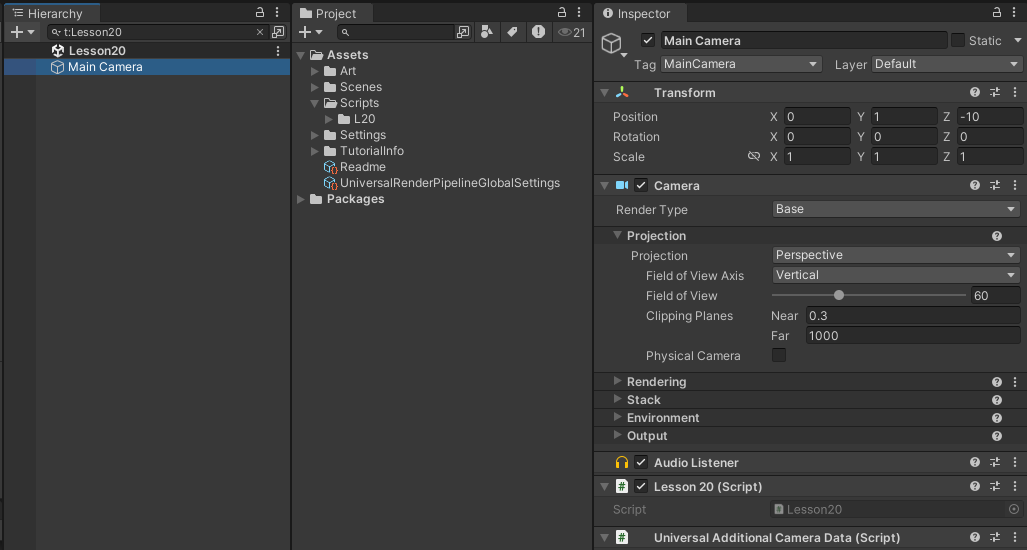Adjust the Field of View slider handle
The height and width of the screenshot is (550, 1027).
tap(839, 296)
